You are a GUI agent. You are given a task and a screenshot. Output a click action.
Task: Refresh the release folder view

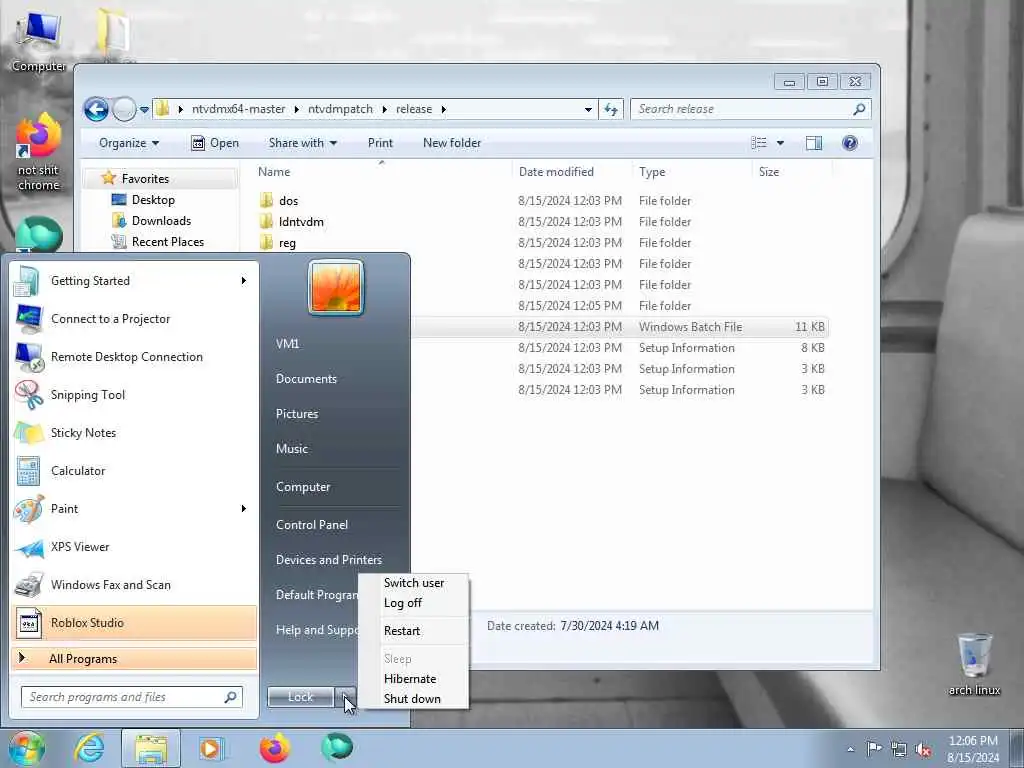tap(611, 109)
